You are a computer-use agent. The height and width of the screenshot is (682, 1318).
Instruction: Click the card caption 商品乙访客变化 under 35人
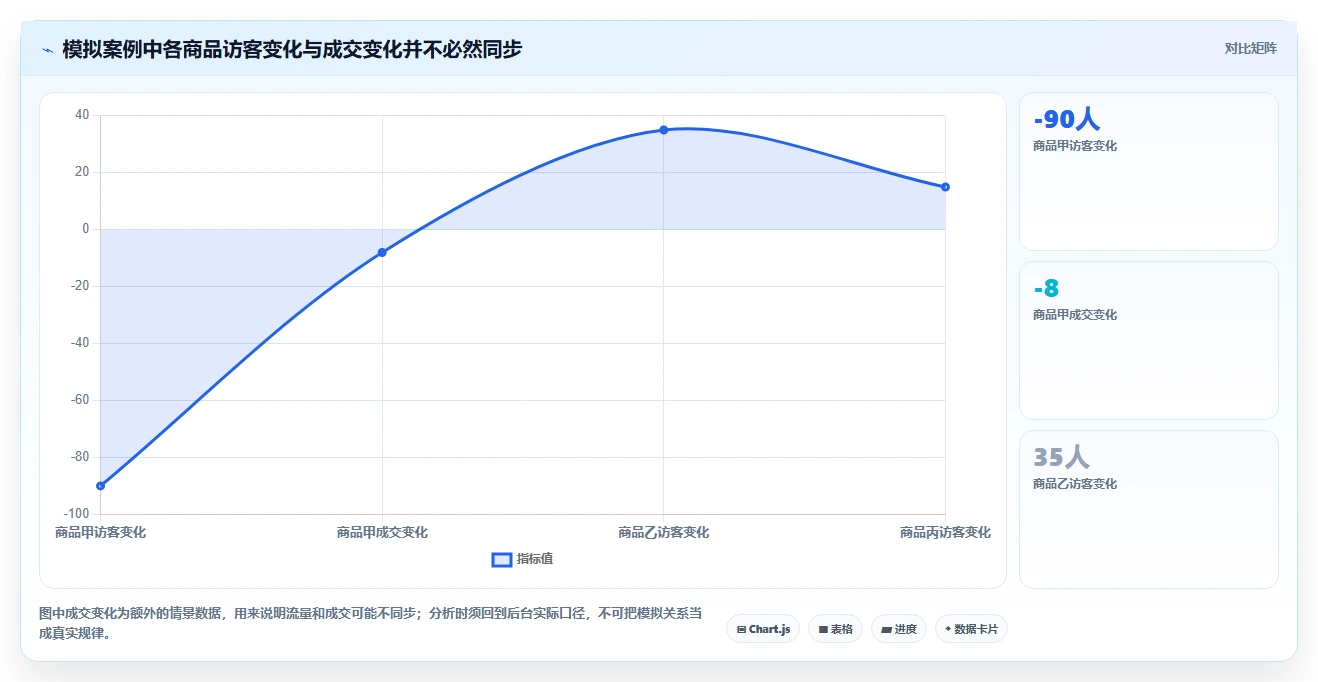(1075, 484)
